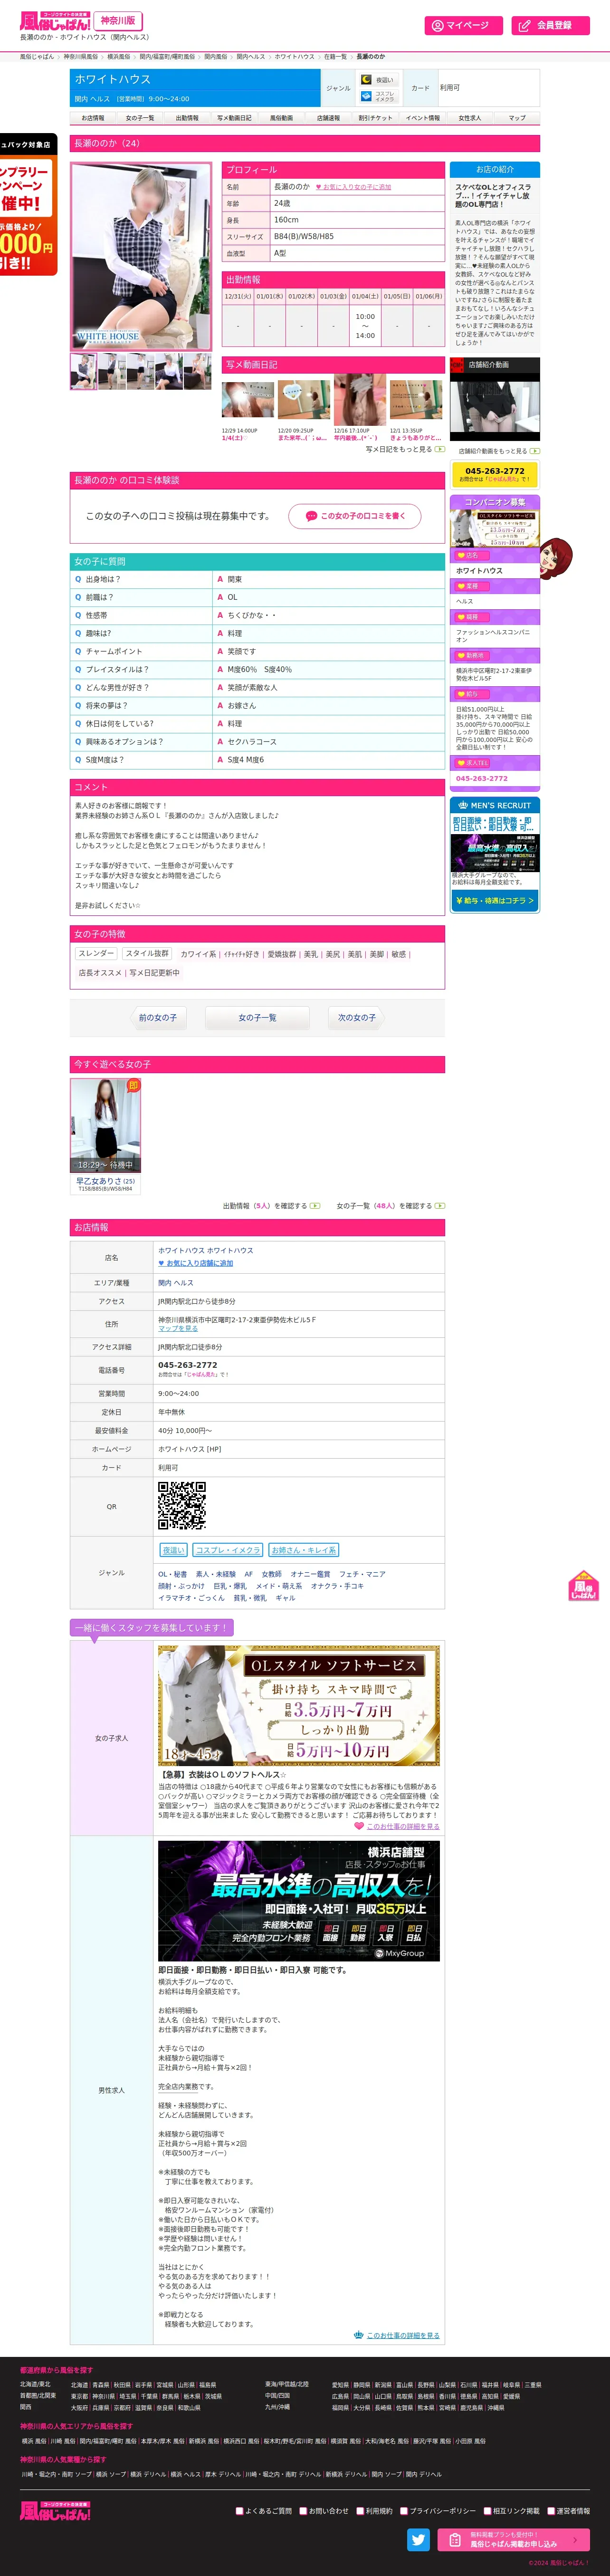Click お問い合わせ in footer
Viewport: 610px width, 2576px height.
click(x=324, y=2510)
